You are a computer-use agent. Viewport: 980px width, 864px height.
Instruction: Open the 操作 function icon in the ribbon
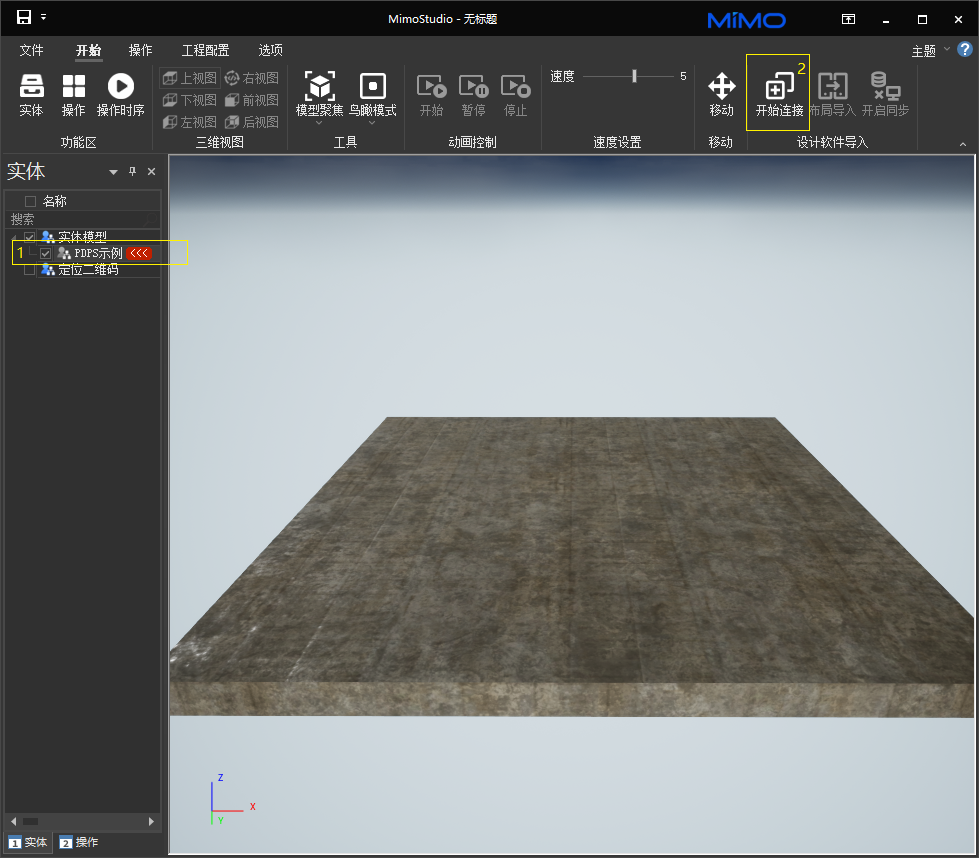(x=74, y=88)
